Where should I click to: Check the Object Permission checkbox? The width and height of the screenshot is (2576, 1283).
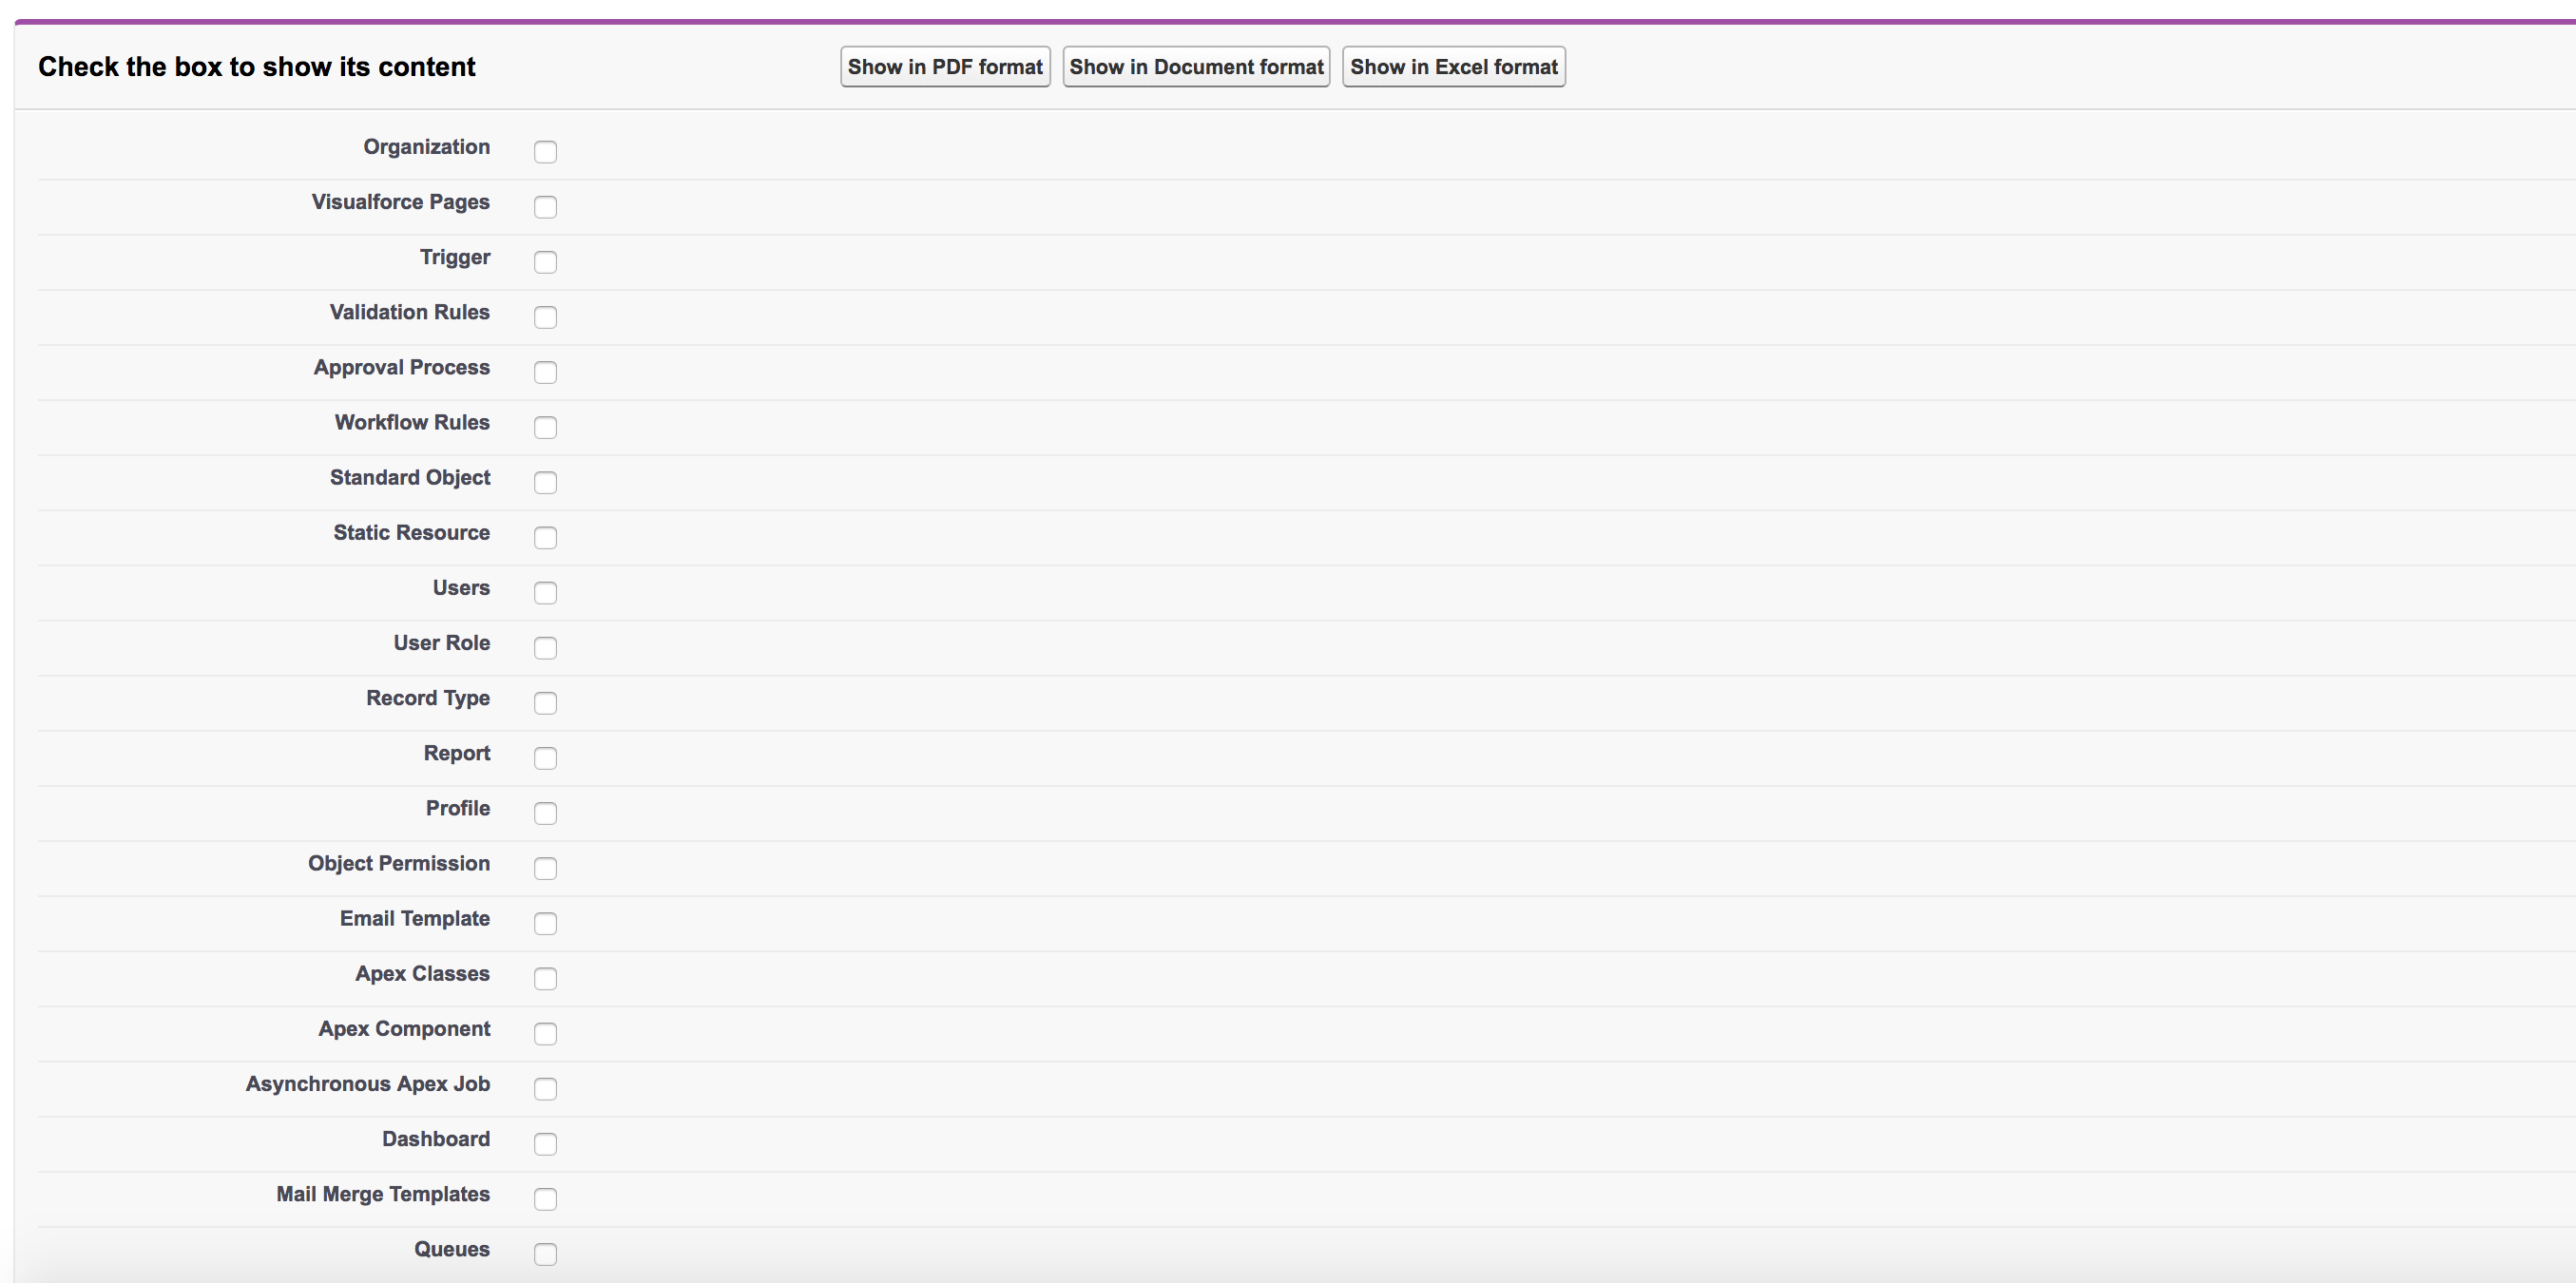(545, 868)
